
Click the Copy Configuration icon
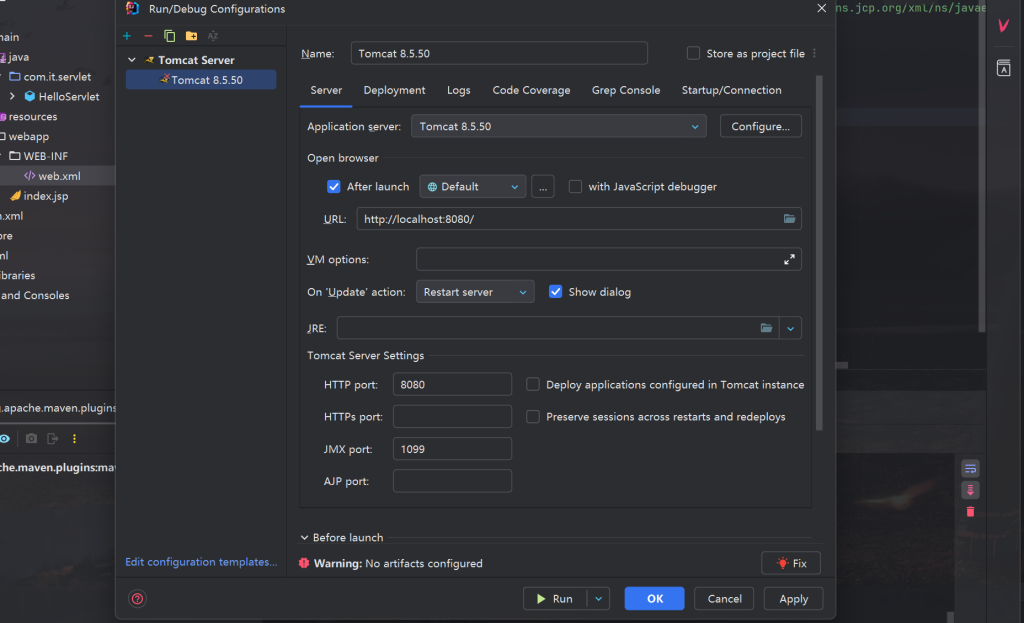point(169,36)
